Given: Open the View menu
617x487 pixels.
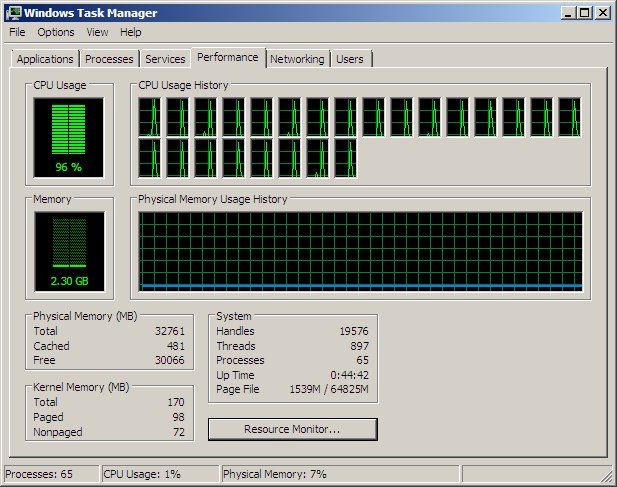Looking at the screenshot, I should pos(97,32).
